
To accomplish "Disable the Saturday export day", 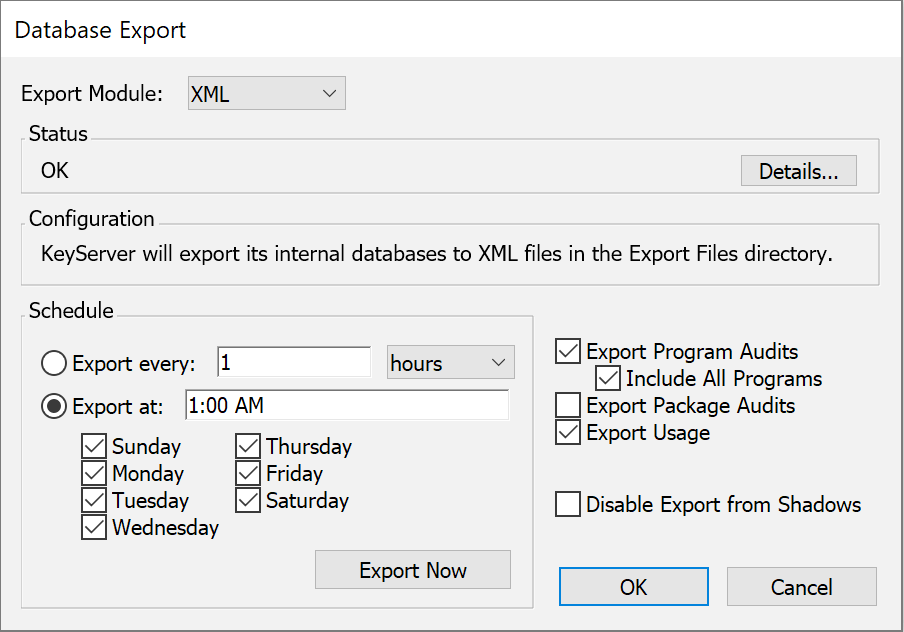I will click(x=249, y=500).
